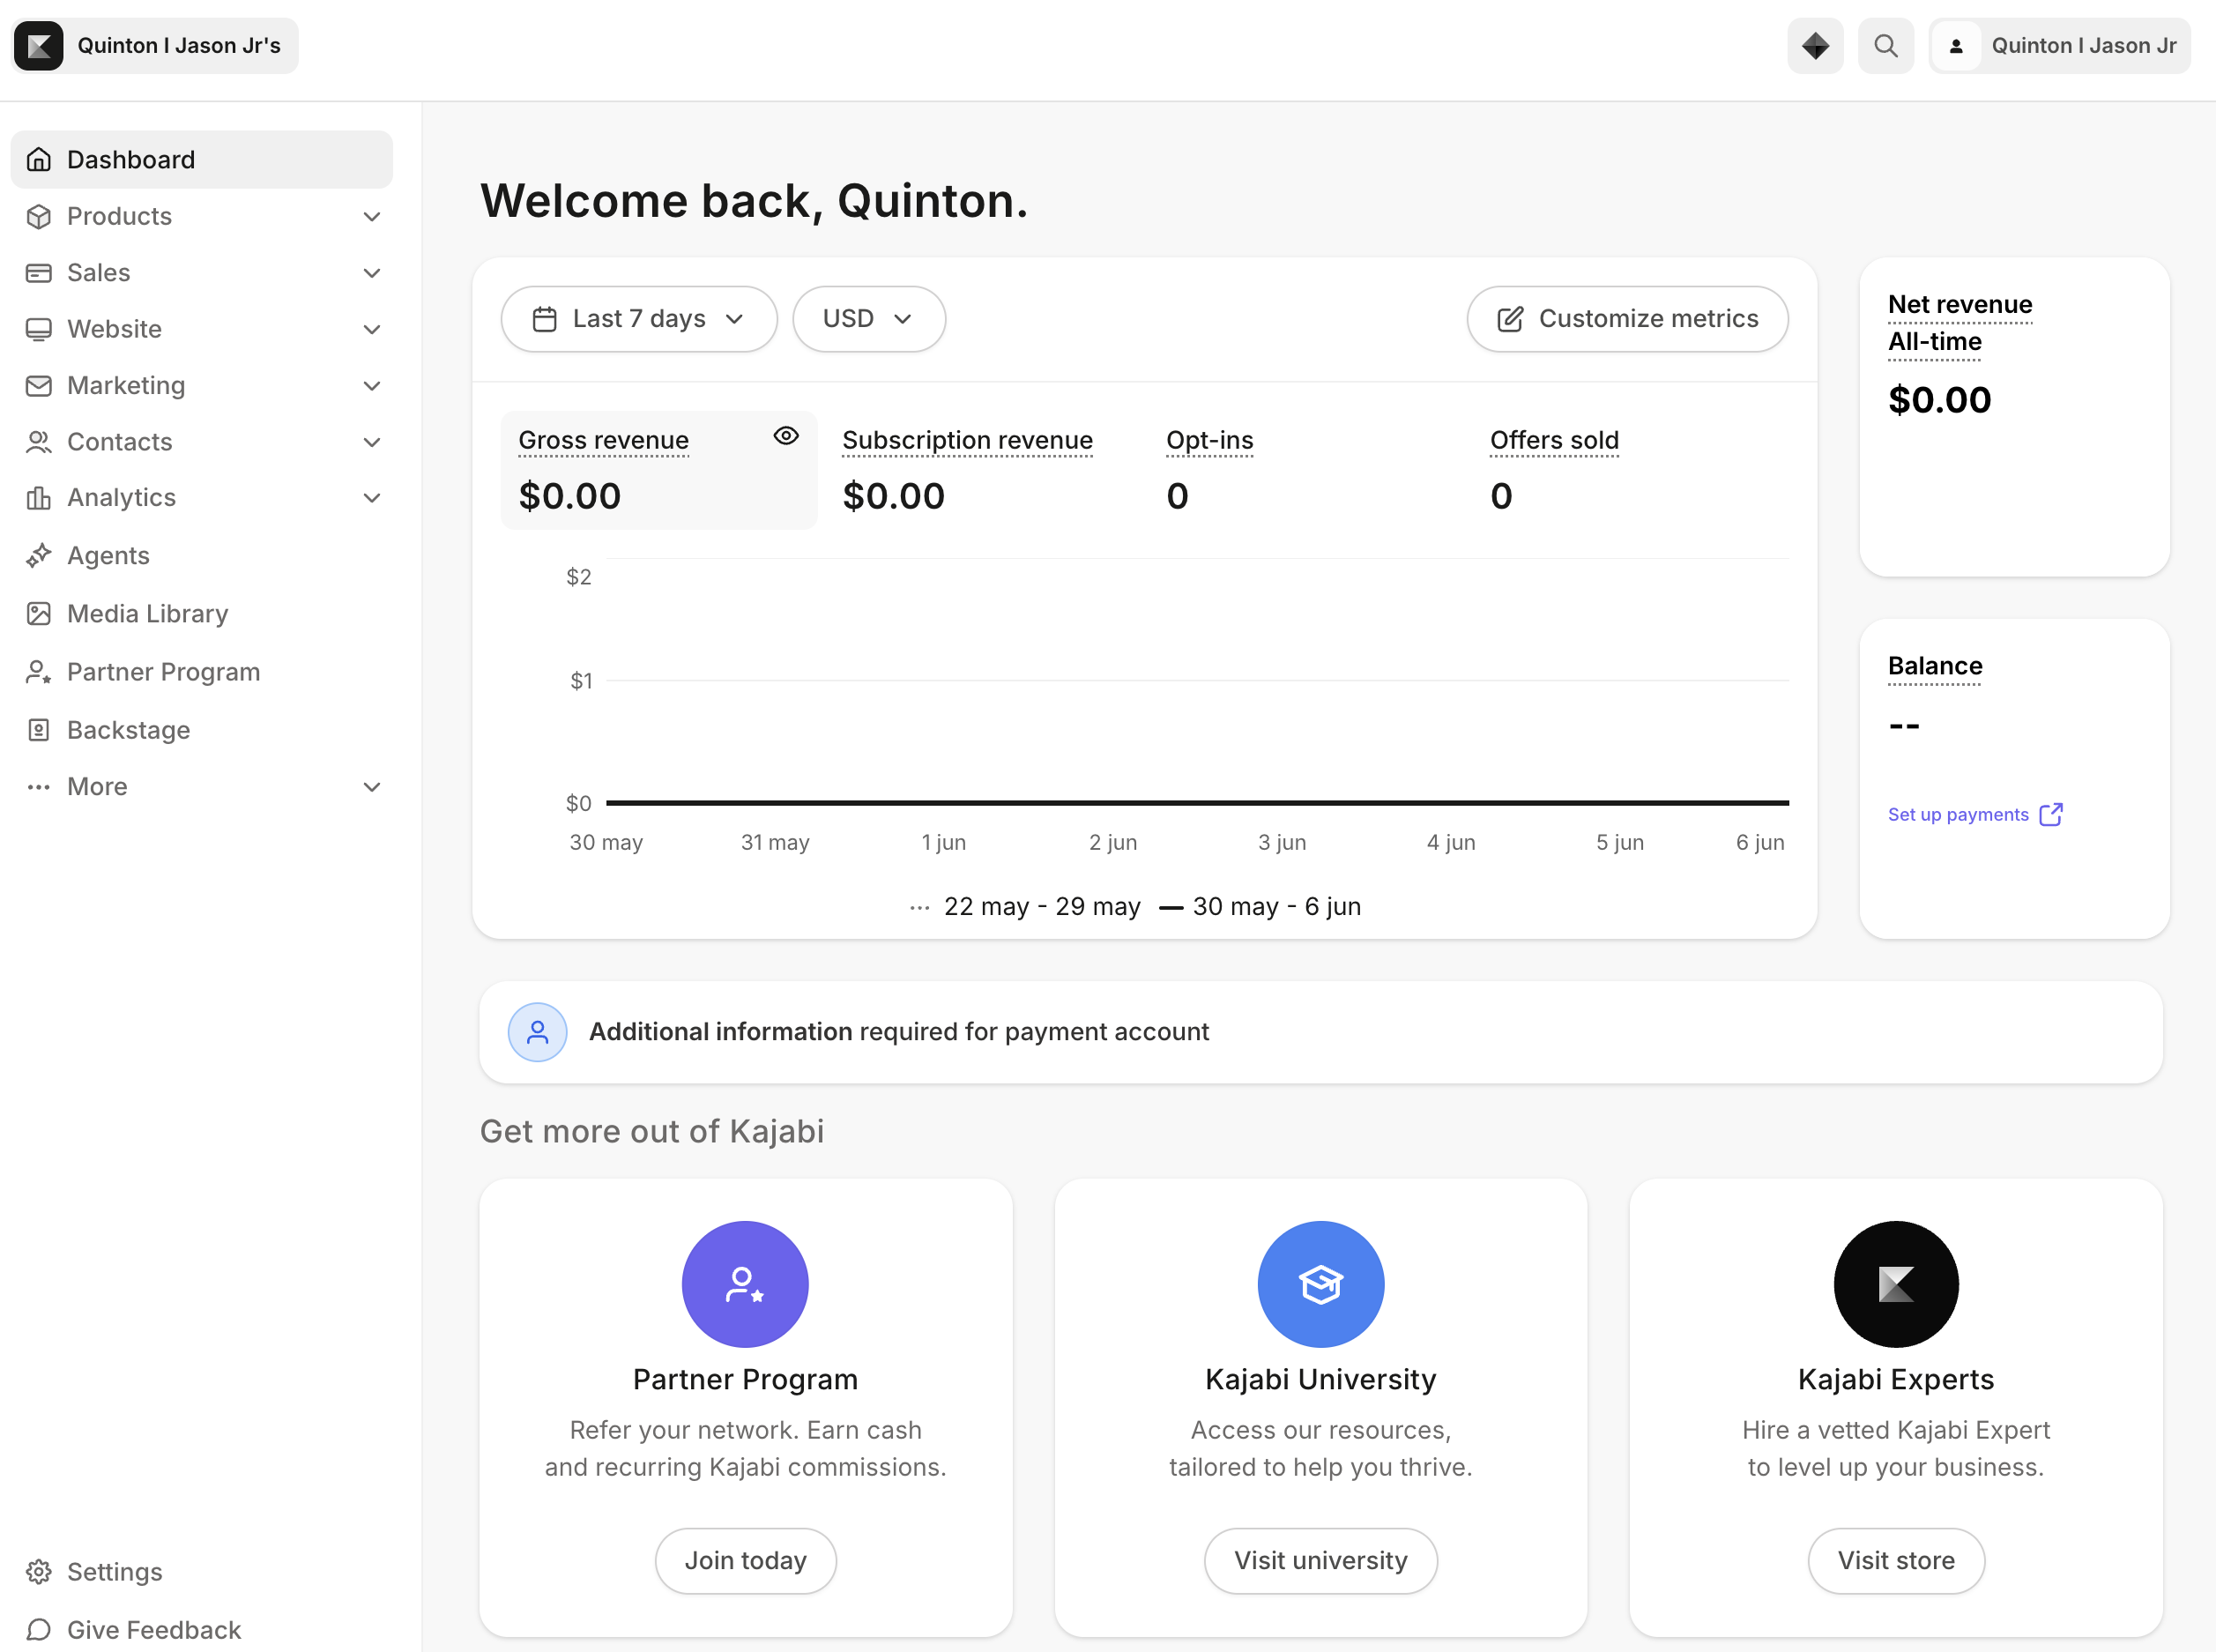Click the More ellipsis icon

[39, 787]
